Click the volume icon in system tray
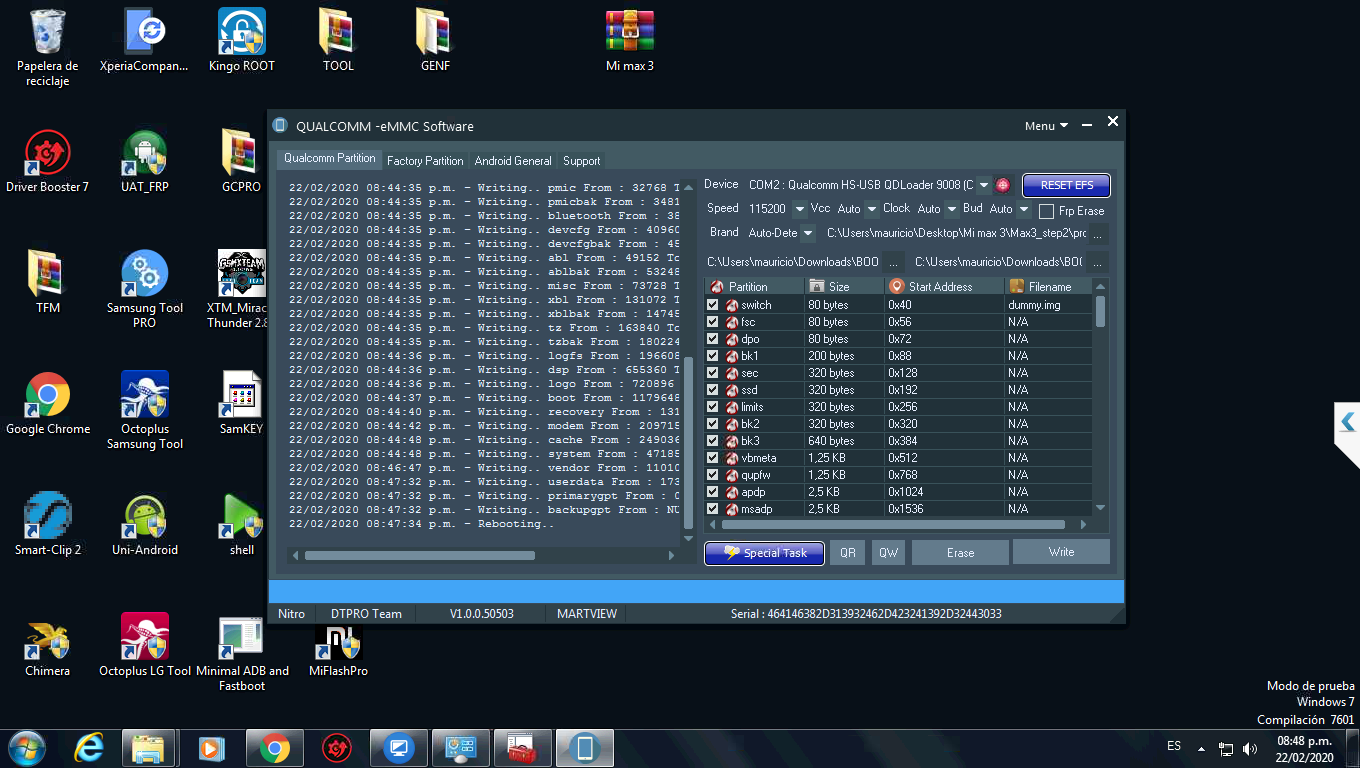 1249,748
